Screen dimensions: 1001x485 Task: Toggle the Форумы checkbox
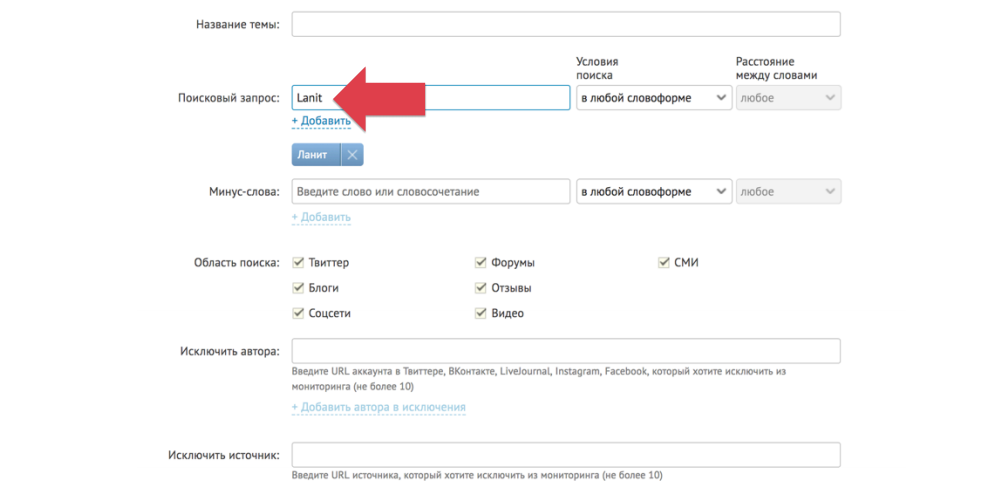point(481,262)
